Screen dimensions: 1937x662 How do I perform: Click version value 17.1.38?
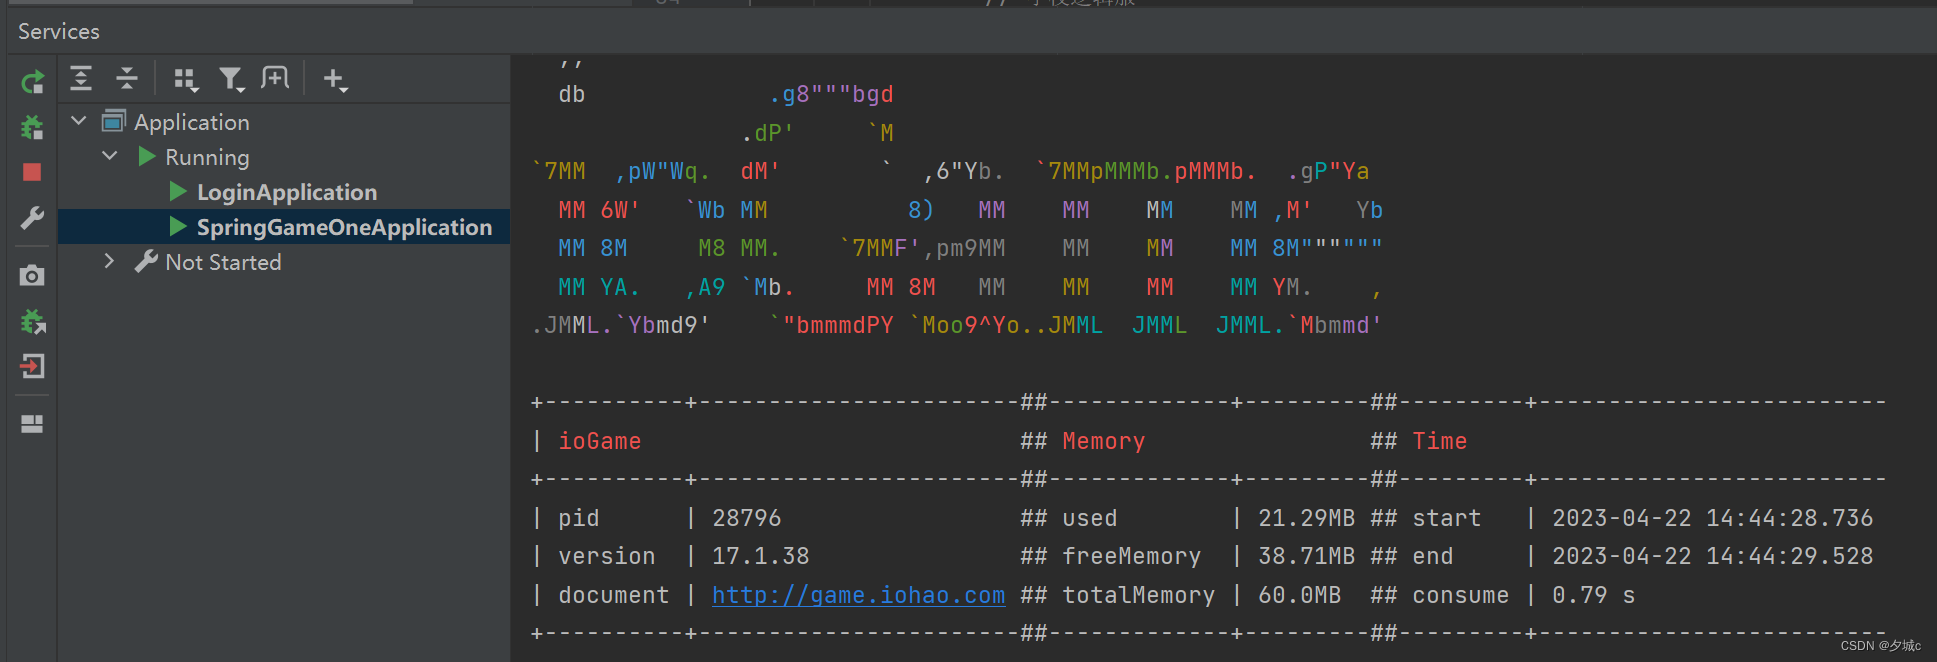(760, 556)
